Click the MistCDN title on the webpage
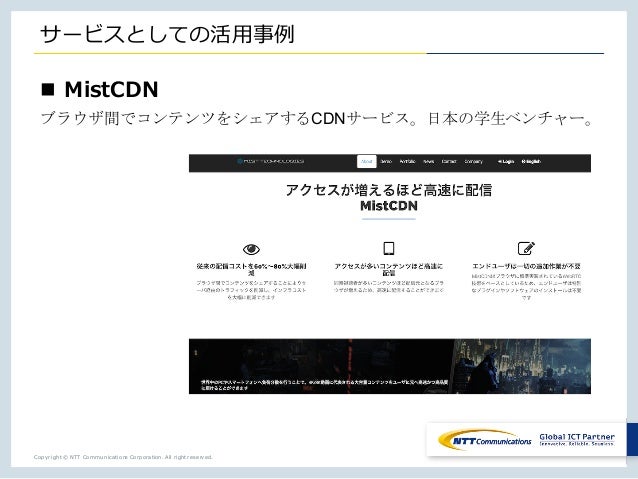 click(389, 206)
